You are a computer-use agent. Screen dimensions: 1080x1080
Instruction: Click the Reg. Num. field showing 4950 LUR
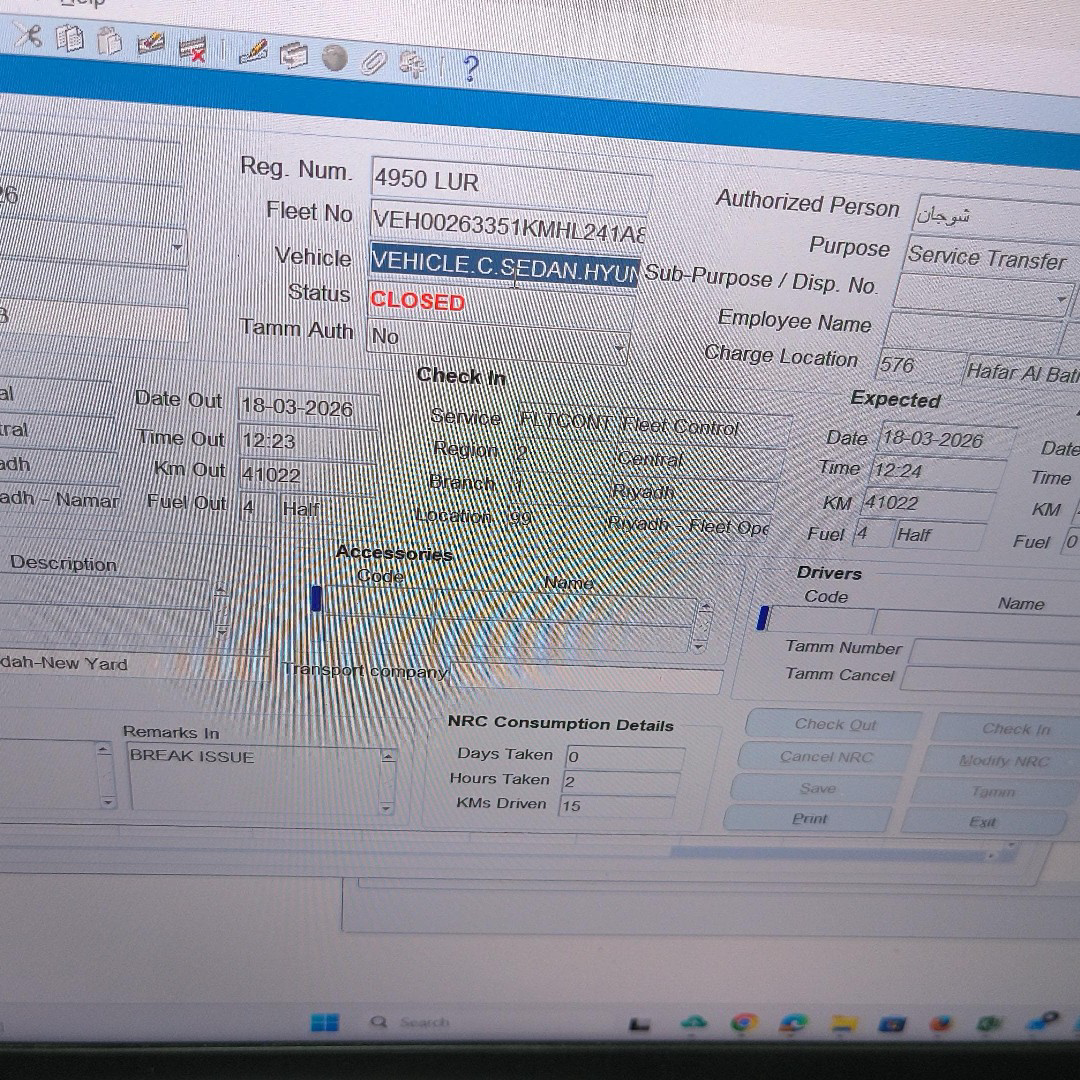click(x=510, y=181)
